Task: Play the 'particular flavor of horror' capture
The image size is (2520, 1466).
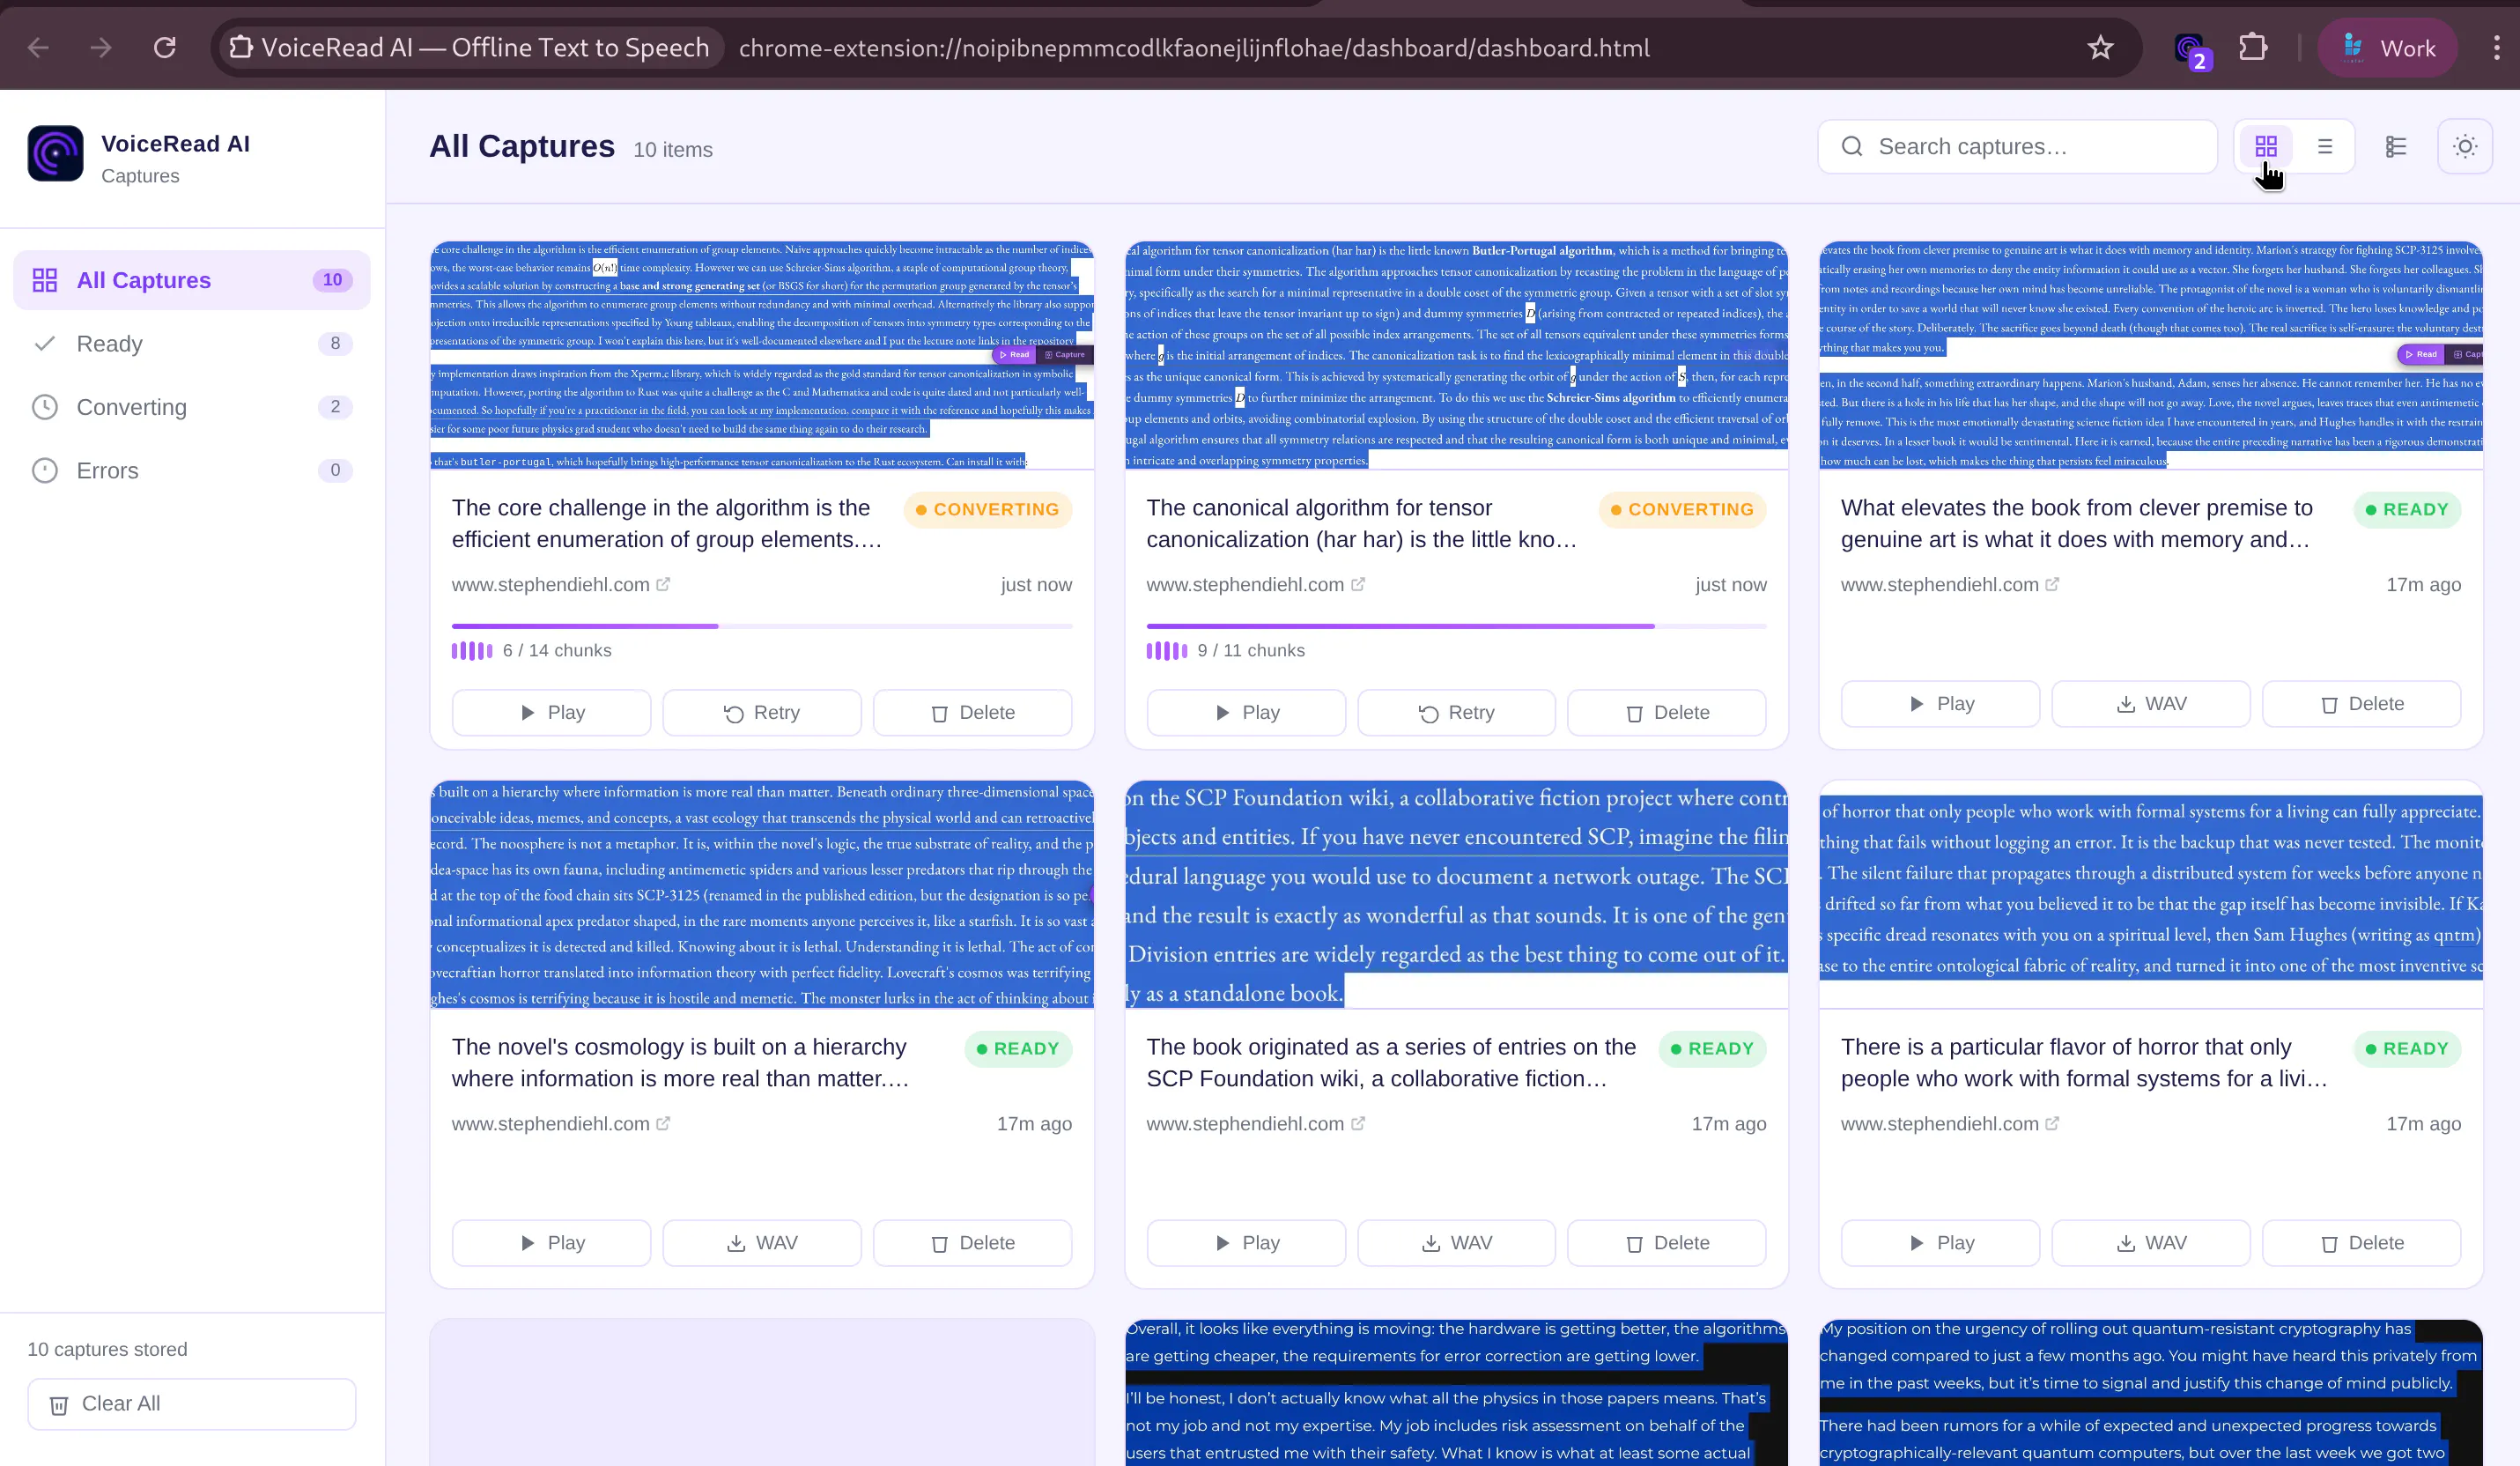Action: [1940, 1243]
